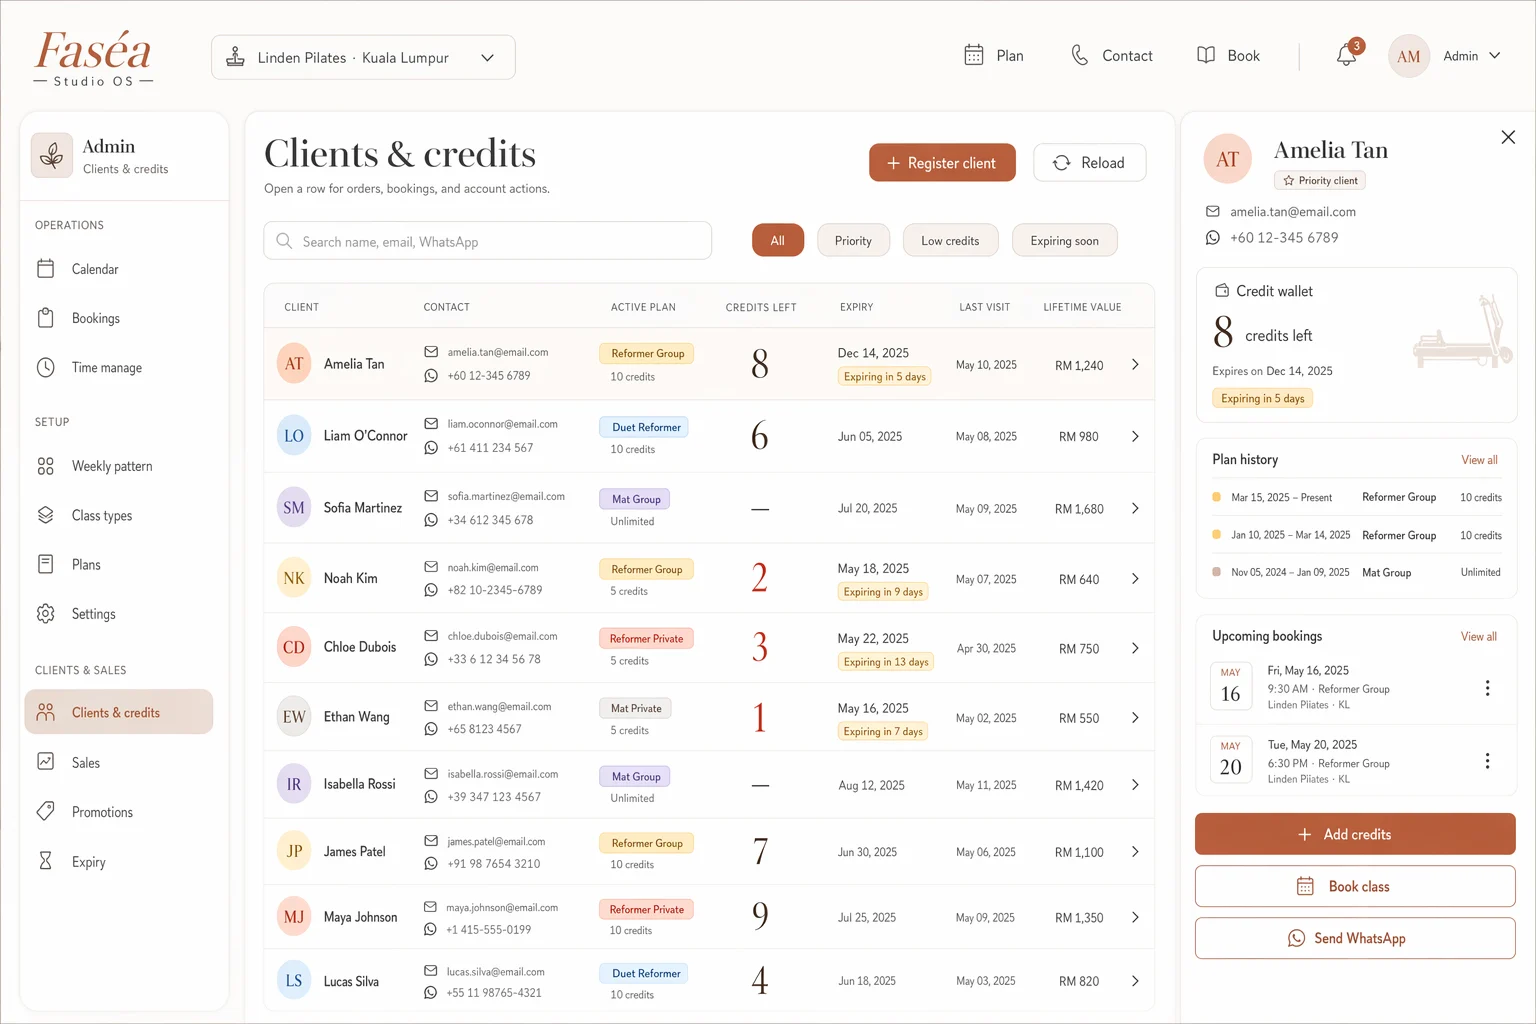Click the Contact phone icon

(x=1080, y=55)
